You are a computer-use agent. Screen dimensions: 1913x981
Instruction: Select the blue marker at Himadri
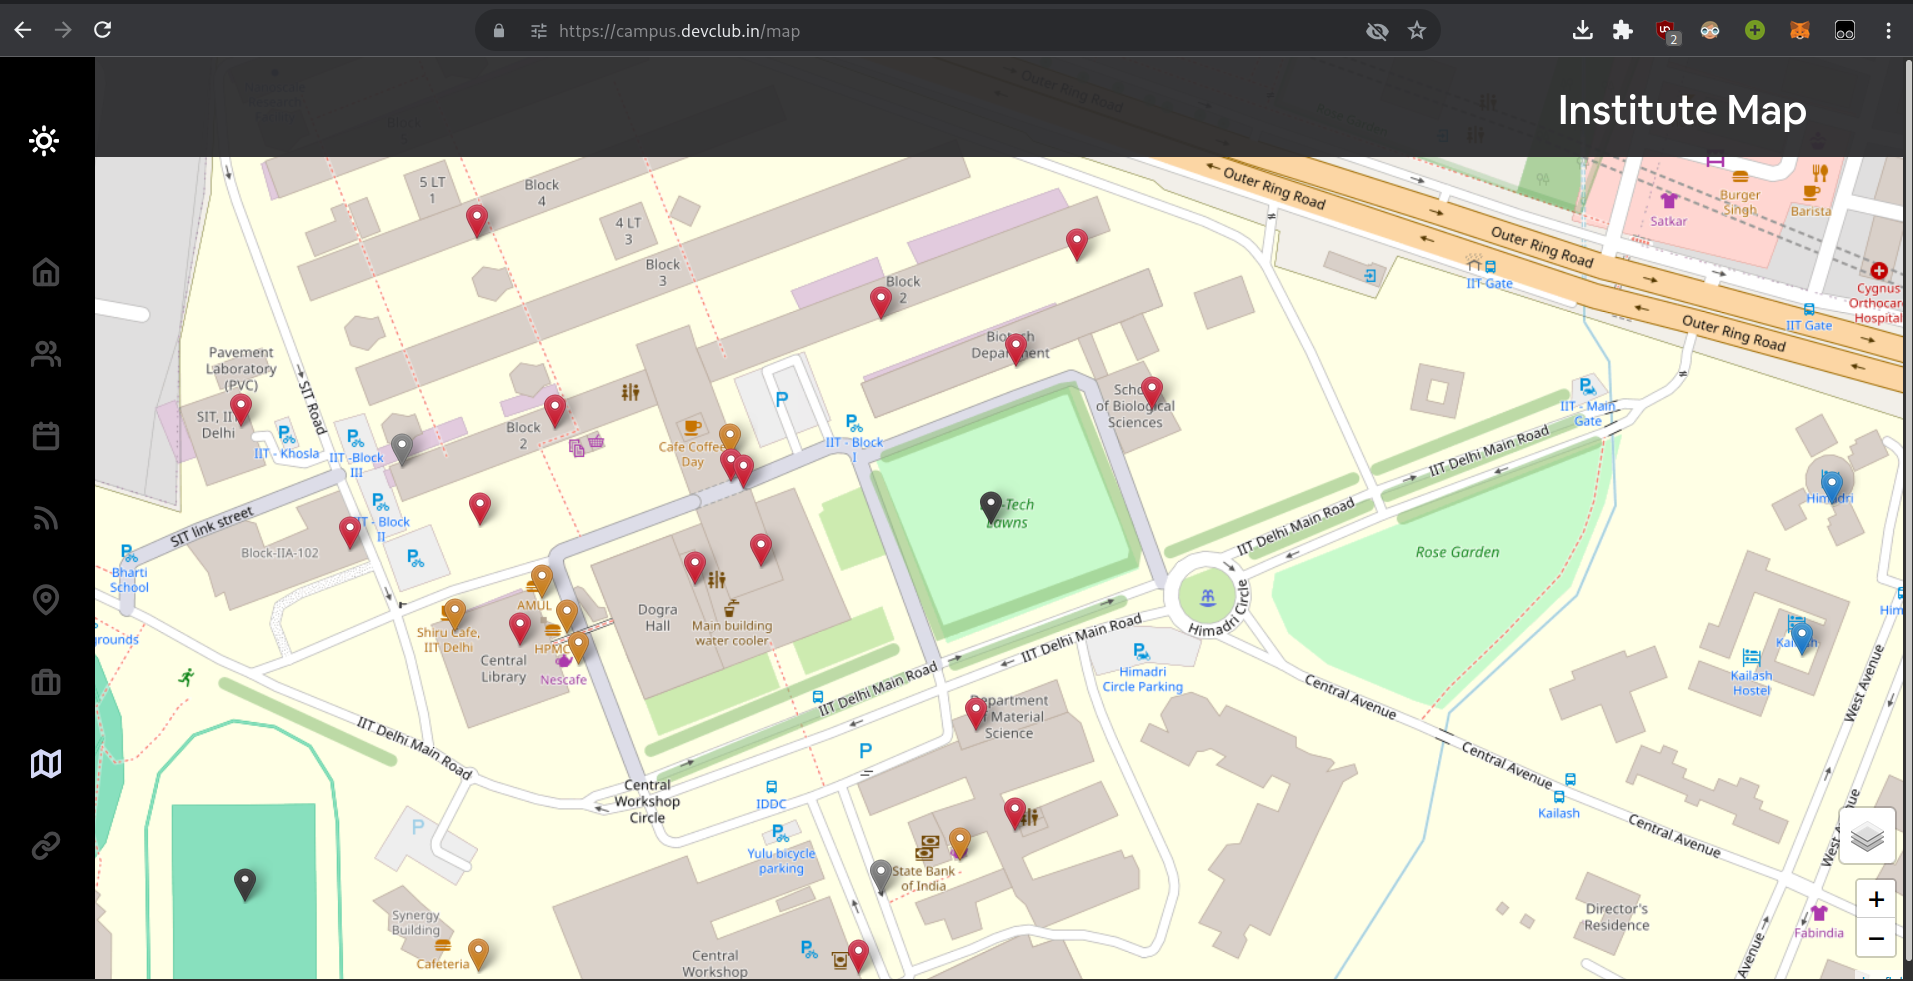(x=1831, y=486)
